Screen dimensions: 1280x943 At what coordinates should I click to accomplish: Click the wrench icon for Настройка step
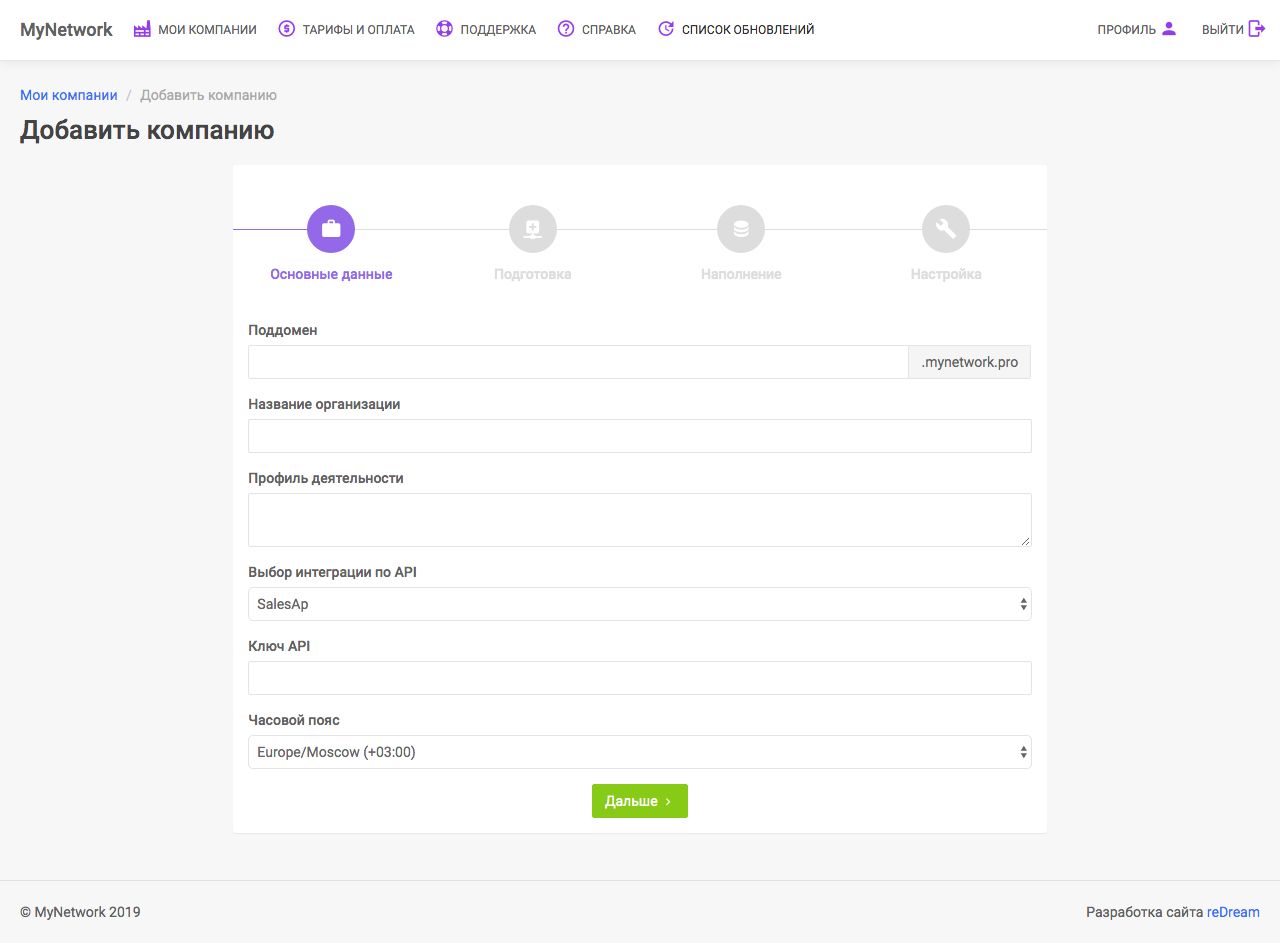pos(946,229)
